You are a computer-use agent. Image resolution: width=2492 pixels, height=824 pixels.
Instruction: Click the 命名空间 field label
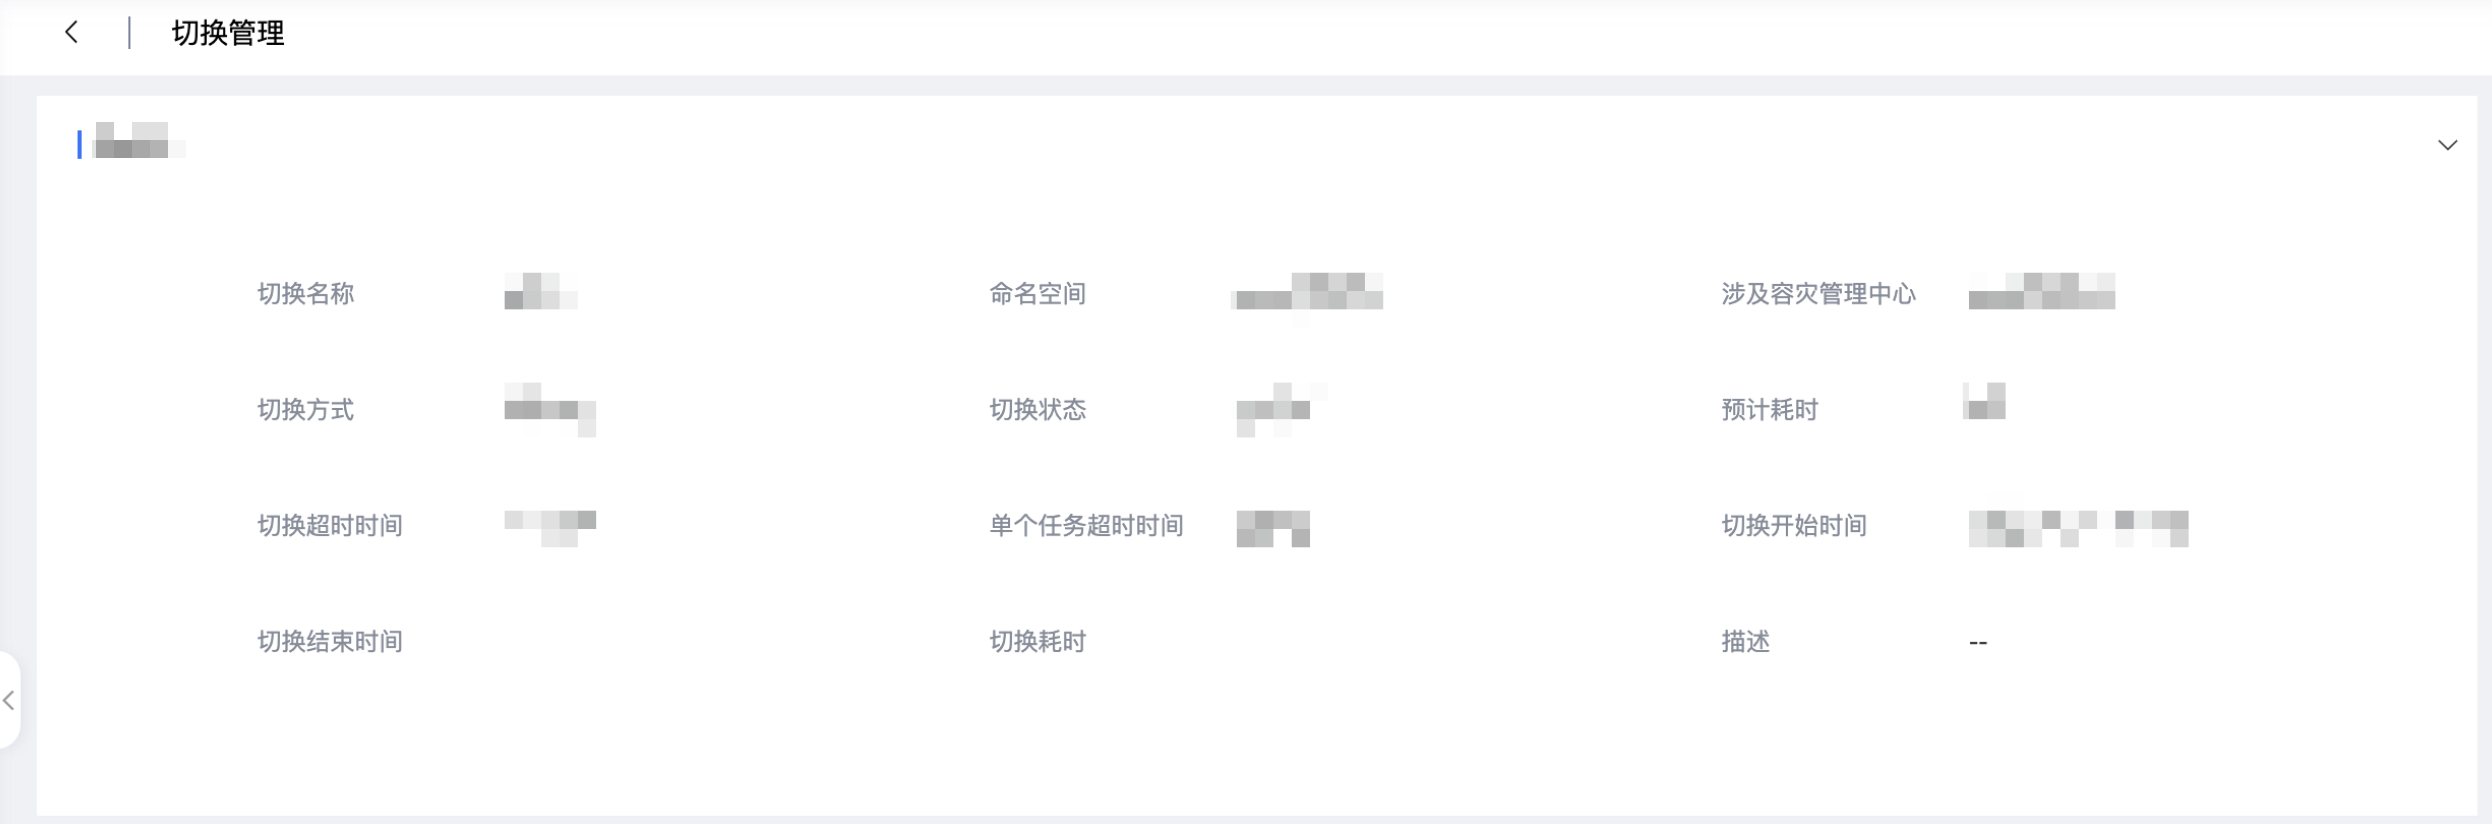coord(1037,294)
